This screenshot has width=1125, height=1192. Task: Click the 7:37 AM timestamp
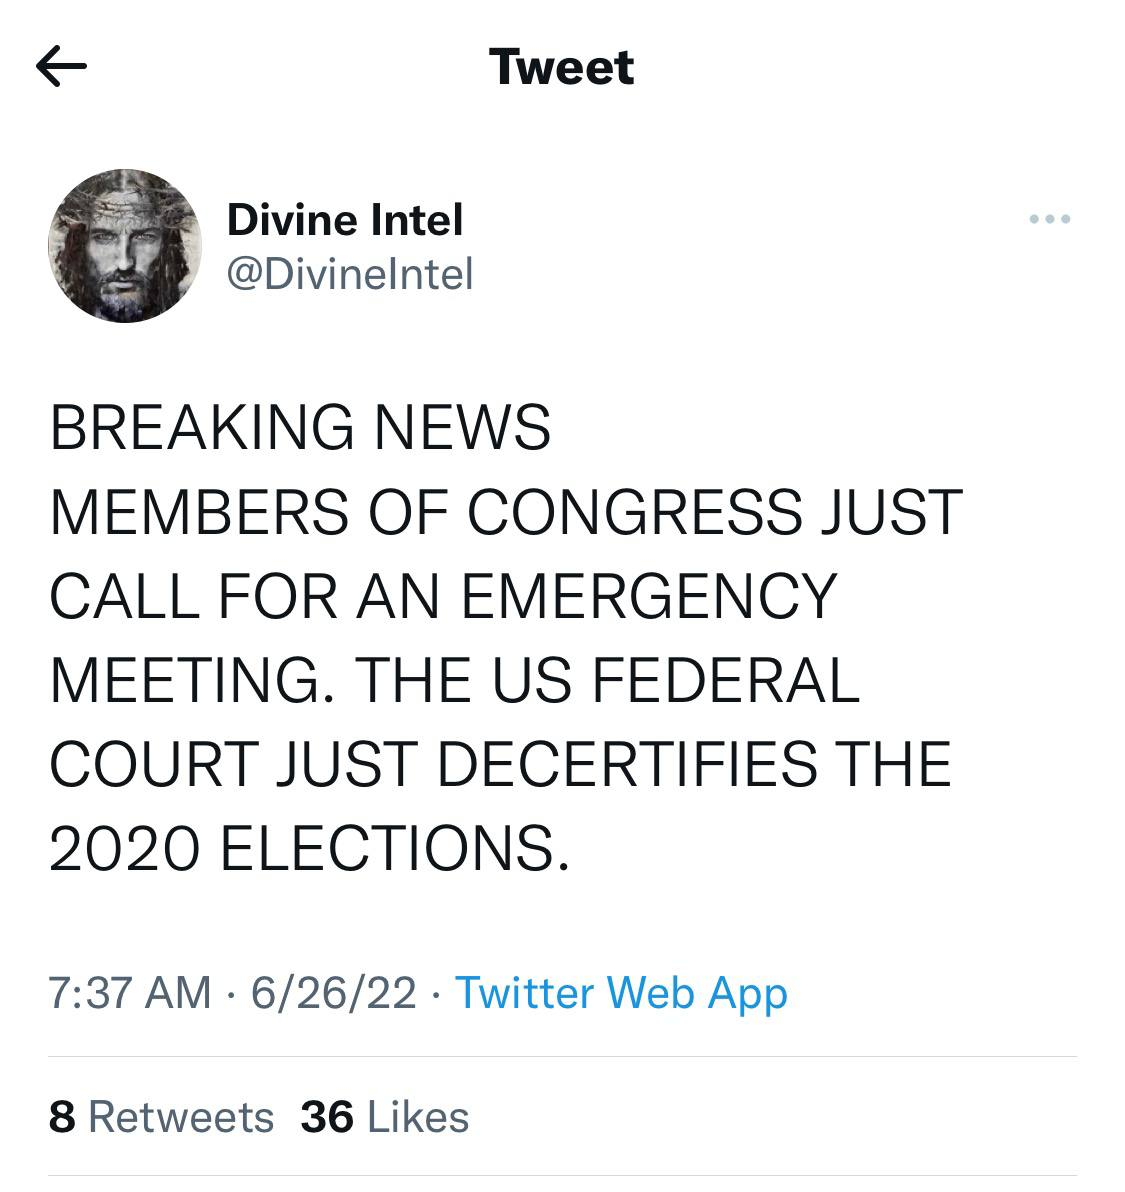coord(130,993)
